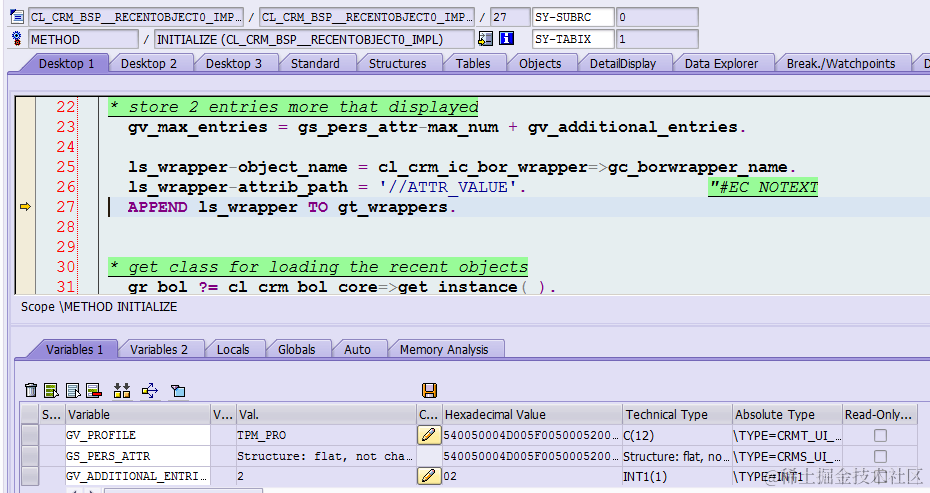
Task: Click the second CL_CRM_BSP__RECENTOBJECT0_IMP field
Action: [x=367, y=17]
